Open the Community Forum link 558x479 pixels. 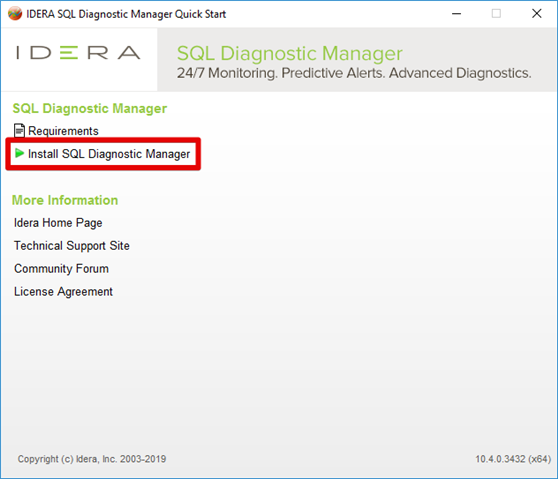tap(61, 269)
